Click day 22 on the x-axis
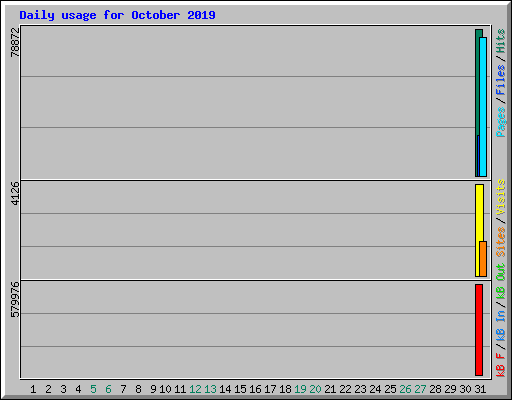This screenshot has width=512, height=400. pos(345,389)
